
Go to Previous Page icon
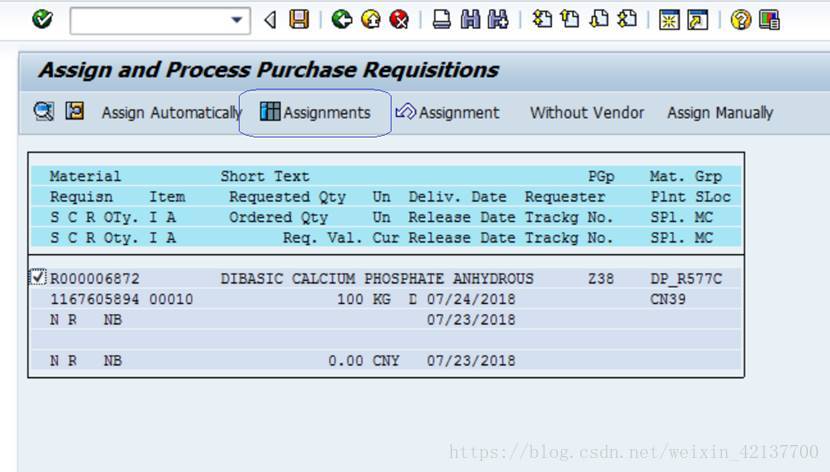(570, 20)
